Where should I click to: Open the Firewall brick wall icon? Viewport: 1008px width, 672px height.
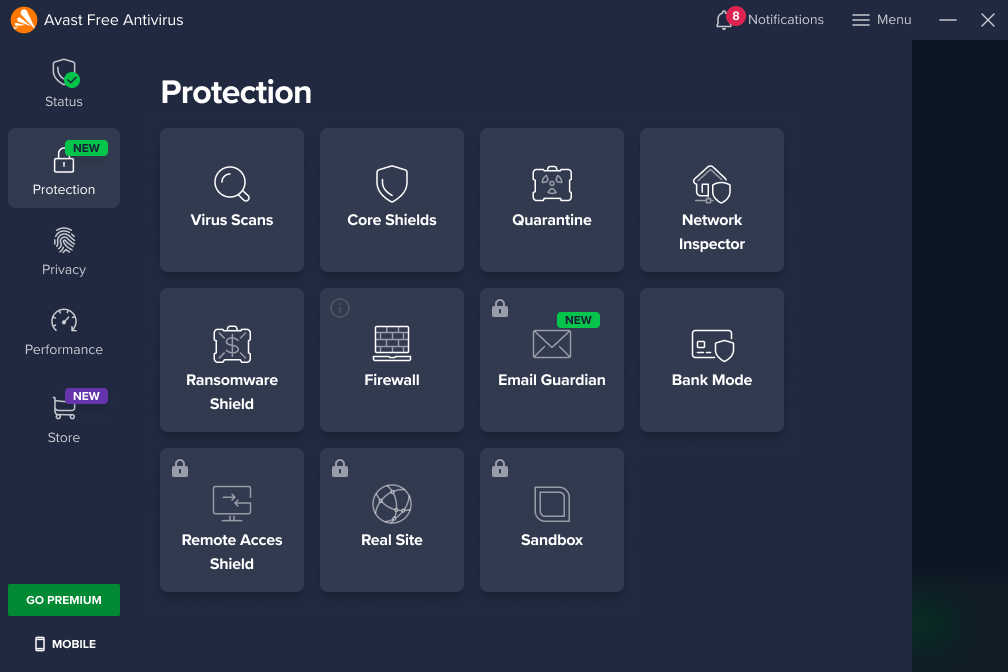(x=392, y=343)
